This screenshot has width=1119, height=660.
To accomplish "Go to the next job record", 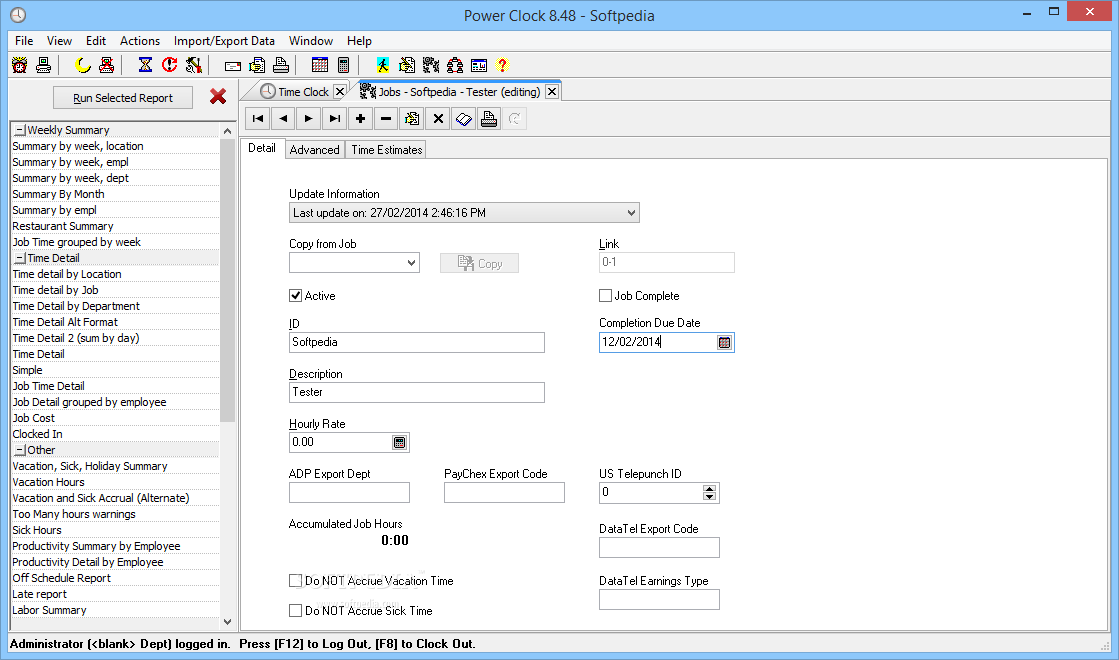I will coord(309,118).
